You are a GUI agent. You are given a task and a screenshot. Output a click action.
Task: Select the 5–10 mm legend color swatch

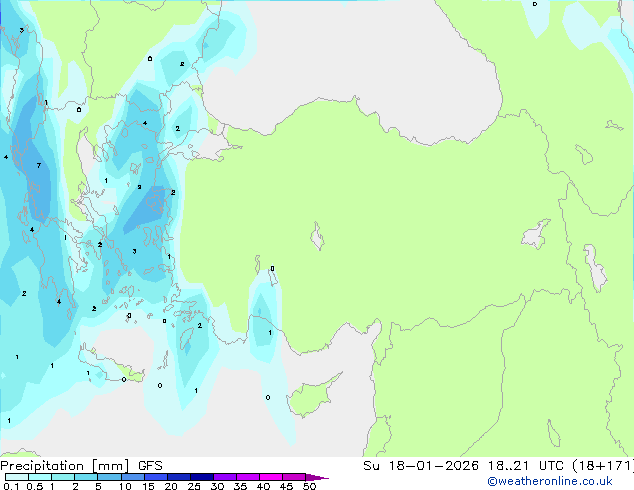tap(109, 477)
